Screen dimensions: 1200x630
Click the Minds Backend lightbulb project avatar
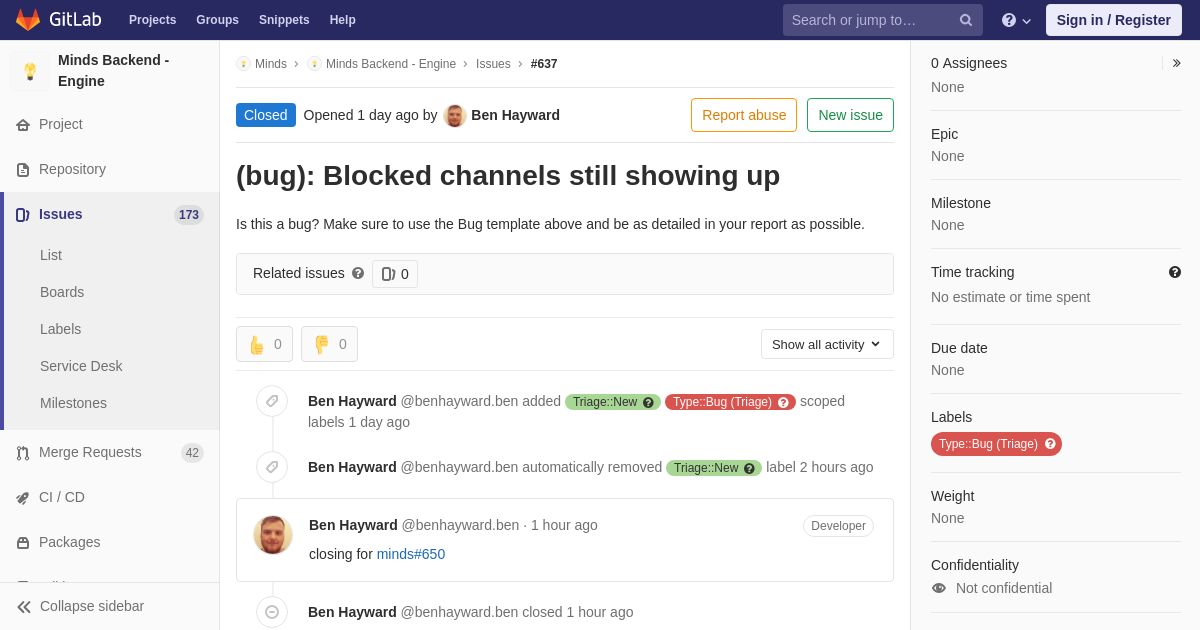(x=30, y=71)
